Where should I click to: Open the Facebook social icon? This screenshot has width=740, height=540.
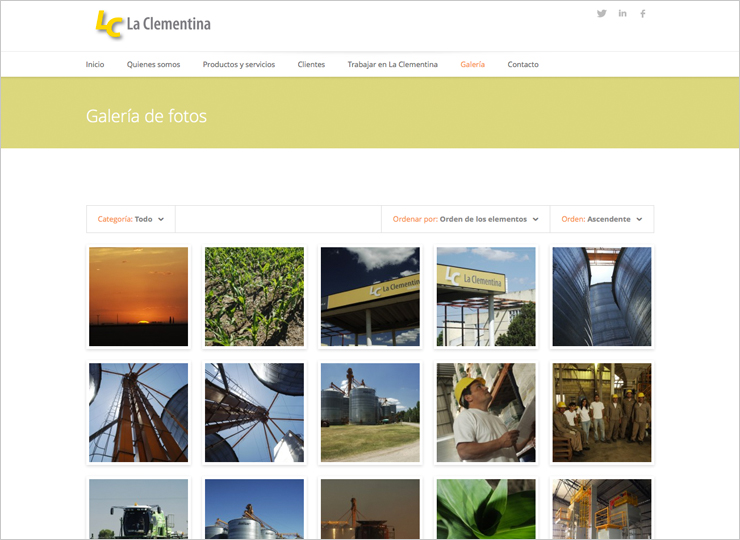(x=643, y=14)
